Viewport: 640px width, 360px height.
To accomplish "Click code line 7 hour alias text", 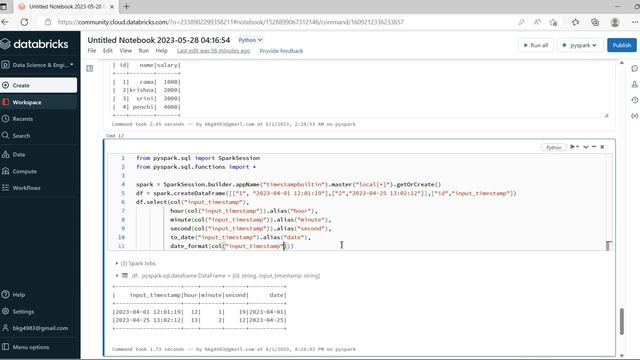I will pos(244,211).
